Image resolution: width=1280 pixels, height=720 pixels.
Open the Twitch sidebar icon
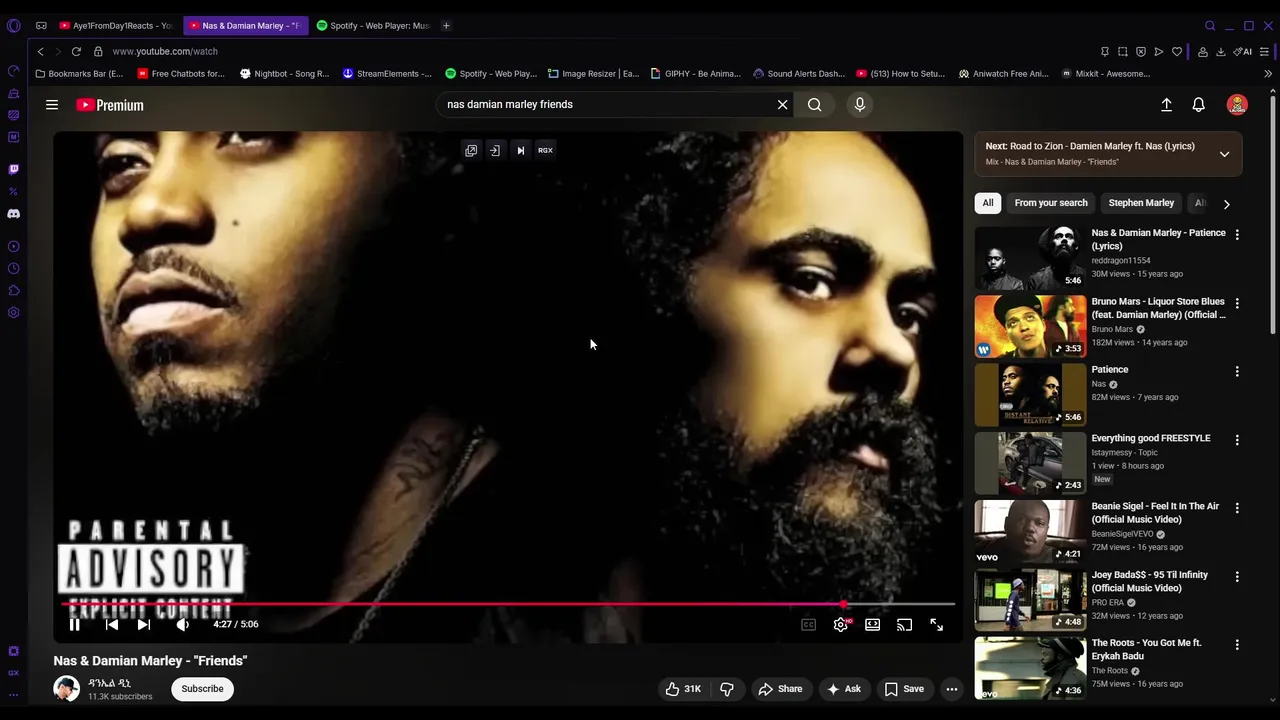click(x=13, y=169)
